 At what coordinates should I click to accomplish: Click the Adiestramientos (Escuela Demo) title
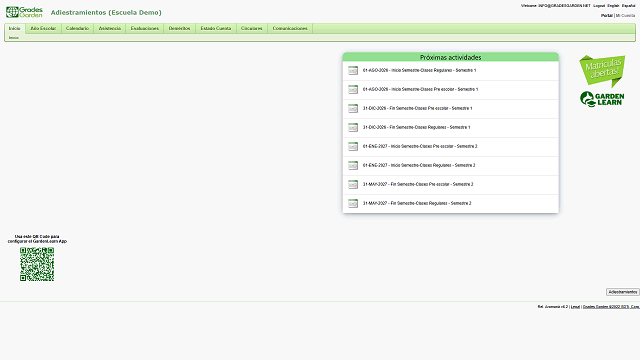coord(106,13)
